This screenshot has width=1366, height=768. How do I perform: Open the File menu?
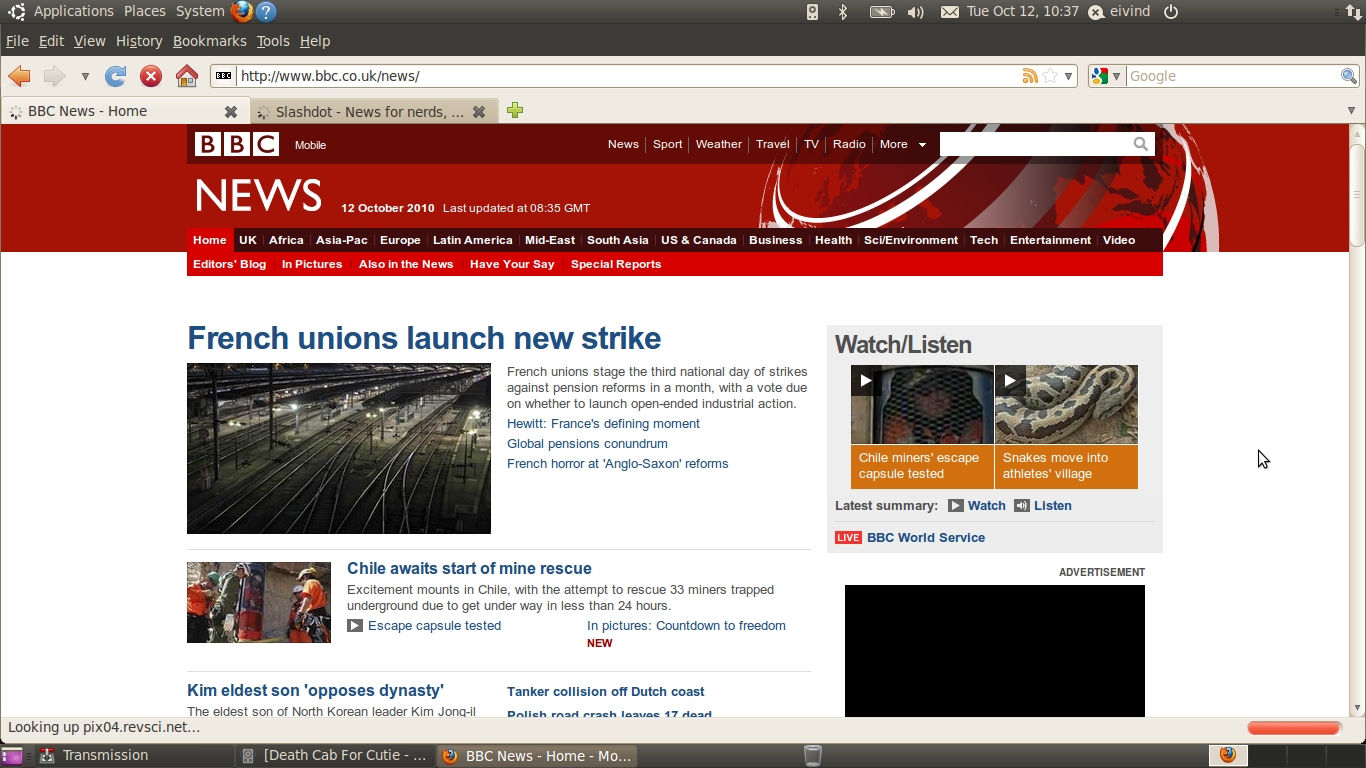click(x=17, y=41)
